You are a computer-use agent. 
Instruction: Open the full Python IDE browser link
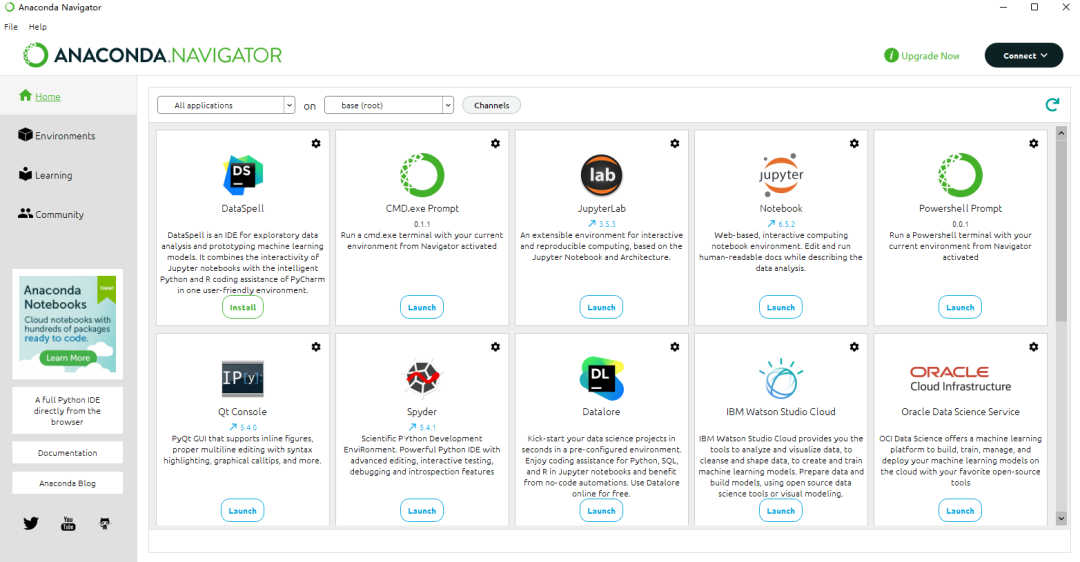(x=68, y=410)
